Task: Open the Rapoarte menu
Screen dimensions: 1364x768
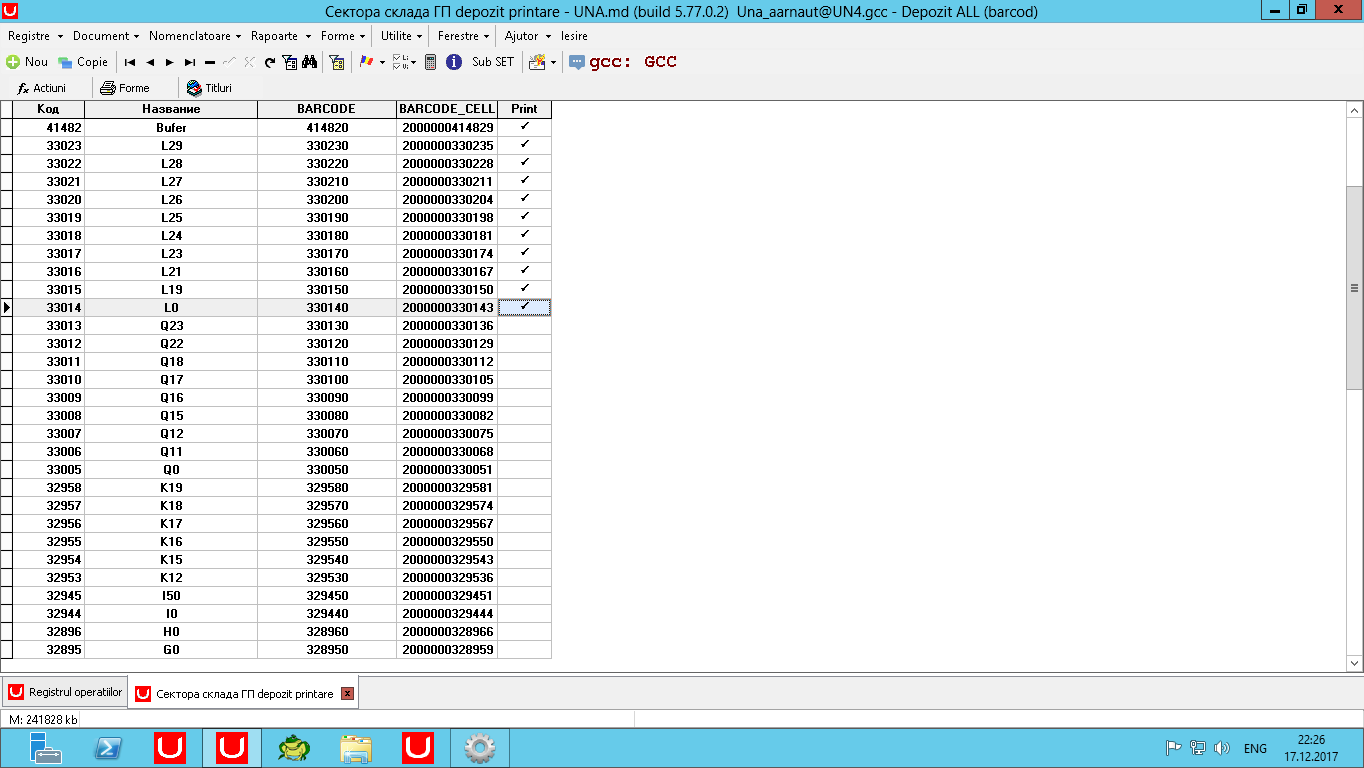Action: [279, 36]
